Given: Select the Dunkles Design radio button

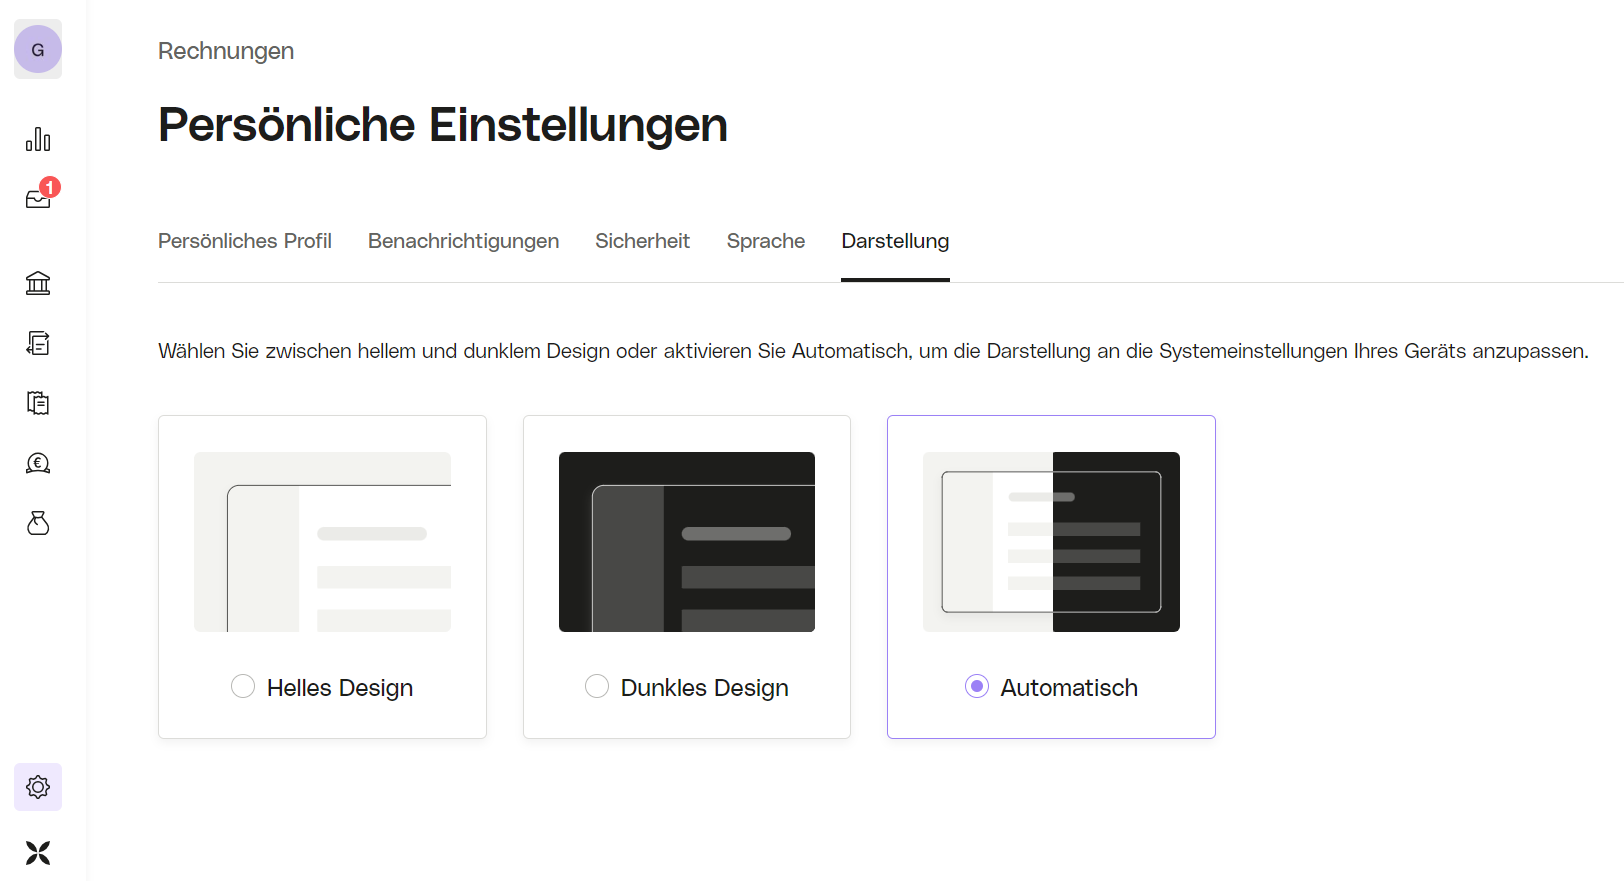Looking at the screenshot, I should pos(597,686).
